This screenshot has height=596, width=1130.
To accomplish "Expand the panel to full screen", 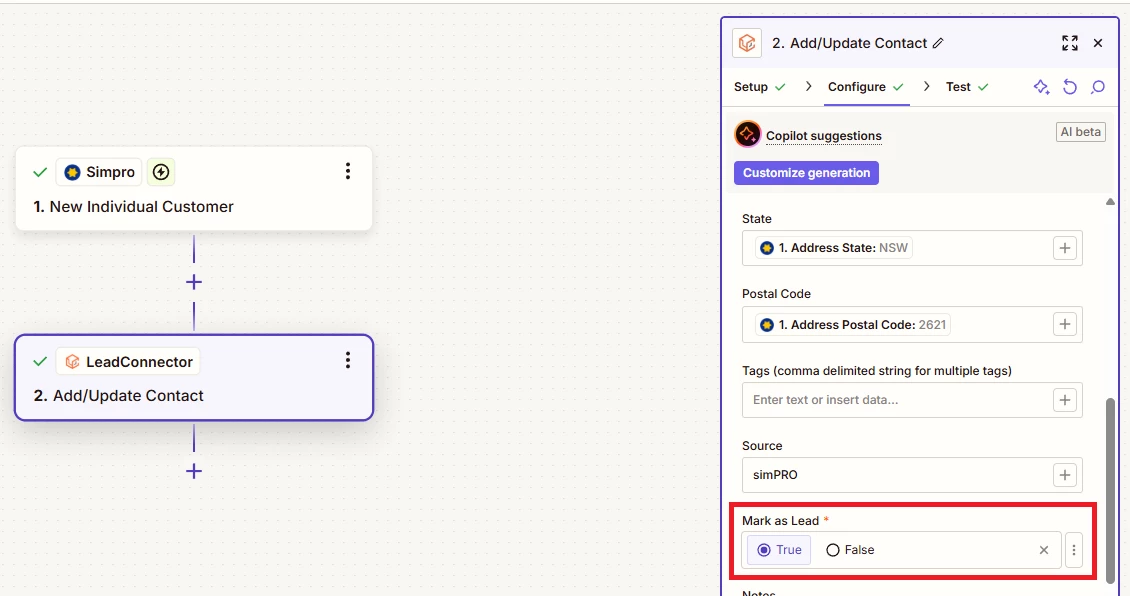I will [1070, 43].
